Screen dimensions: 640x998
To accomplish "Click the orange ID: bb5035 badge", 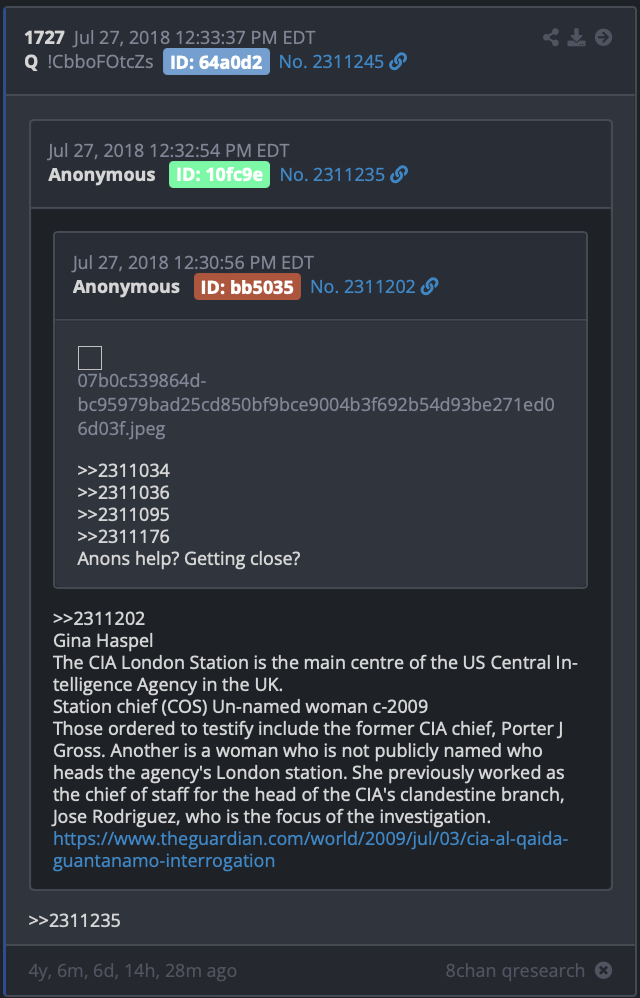I will point(247,287).
